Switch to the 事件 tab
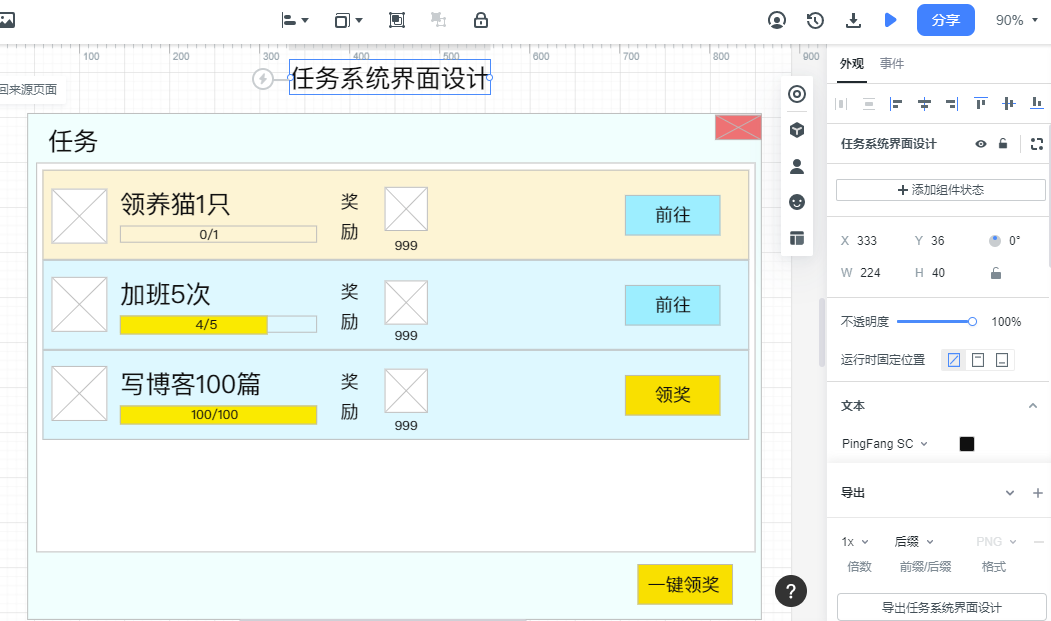1051x621 pixels. (891, 64)
